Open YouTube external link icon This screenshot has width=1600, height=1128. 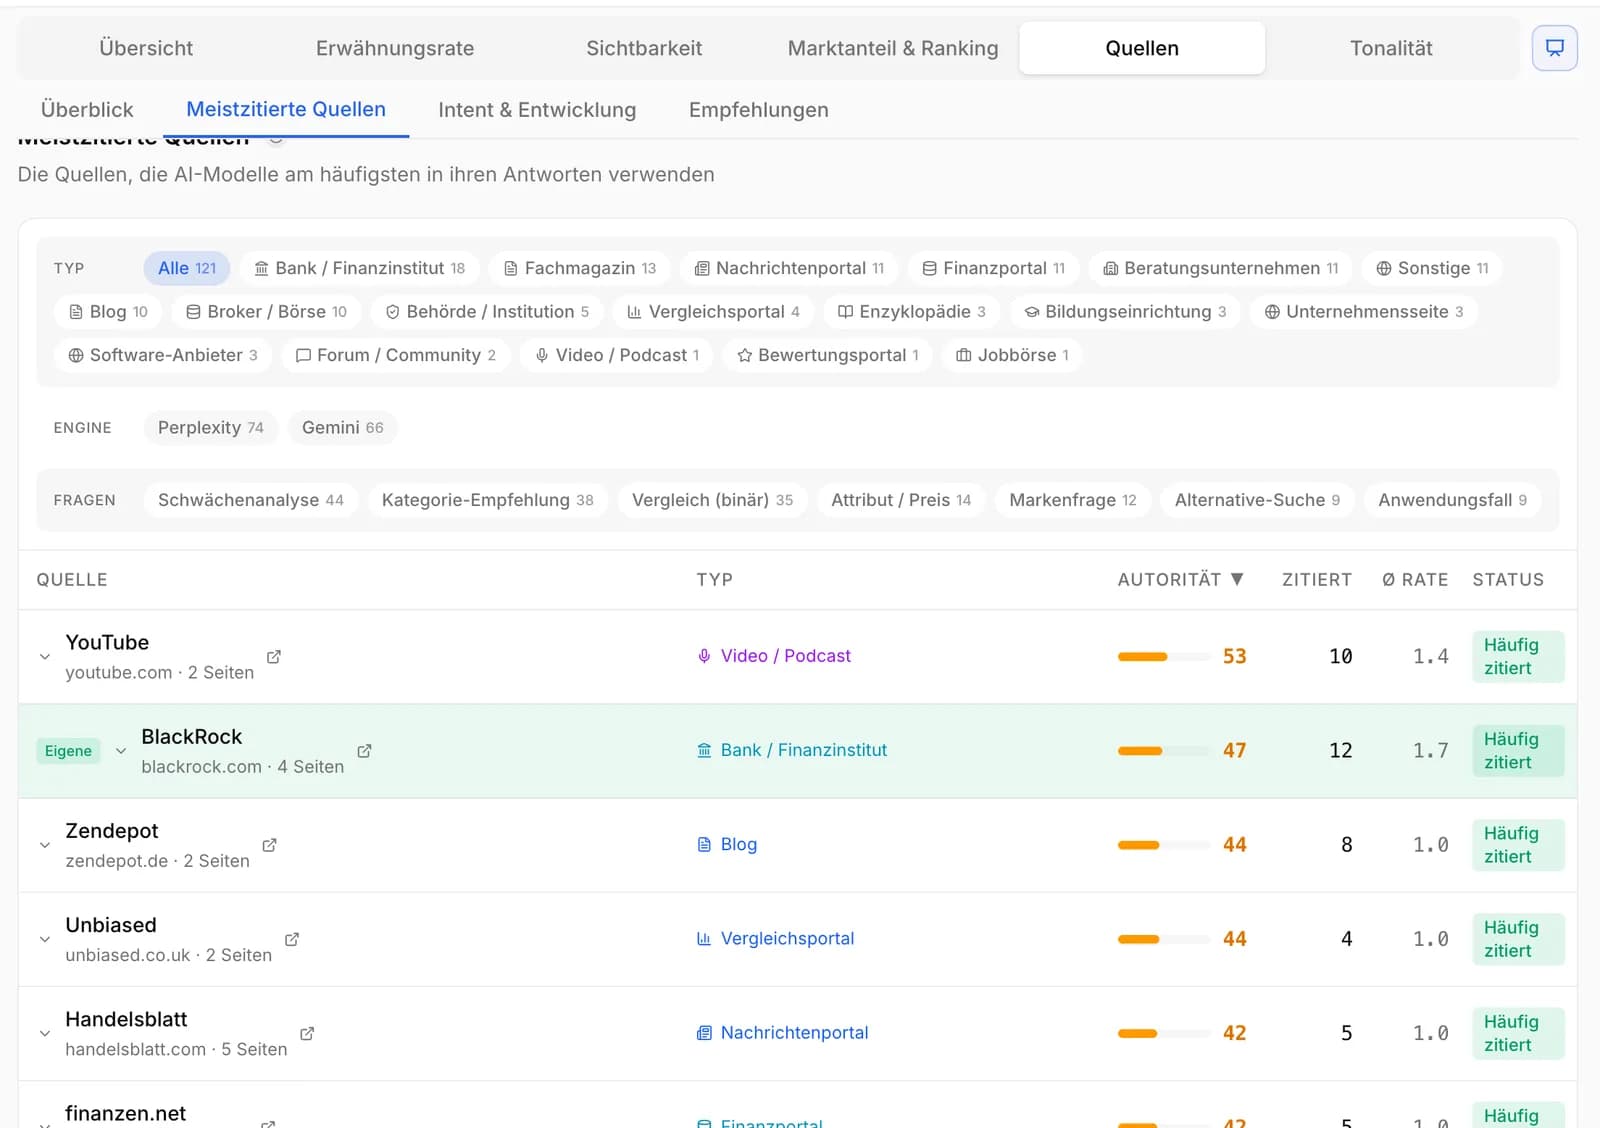(274, 657)
